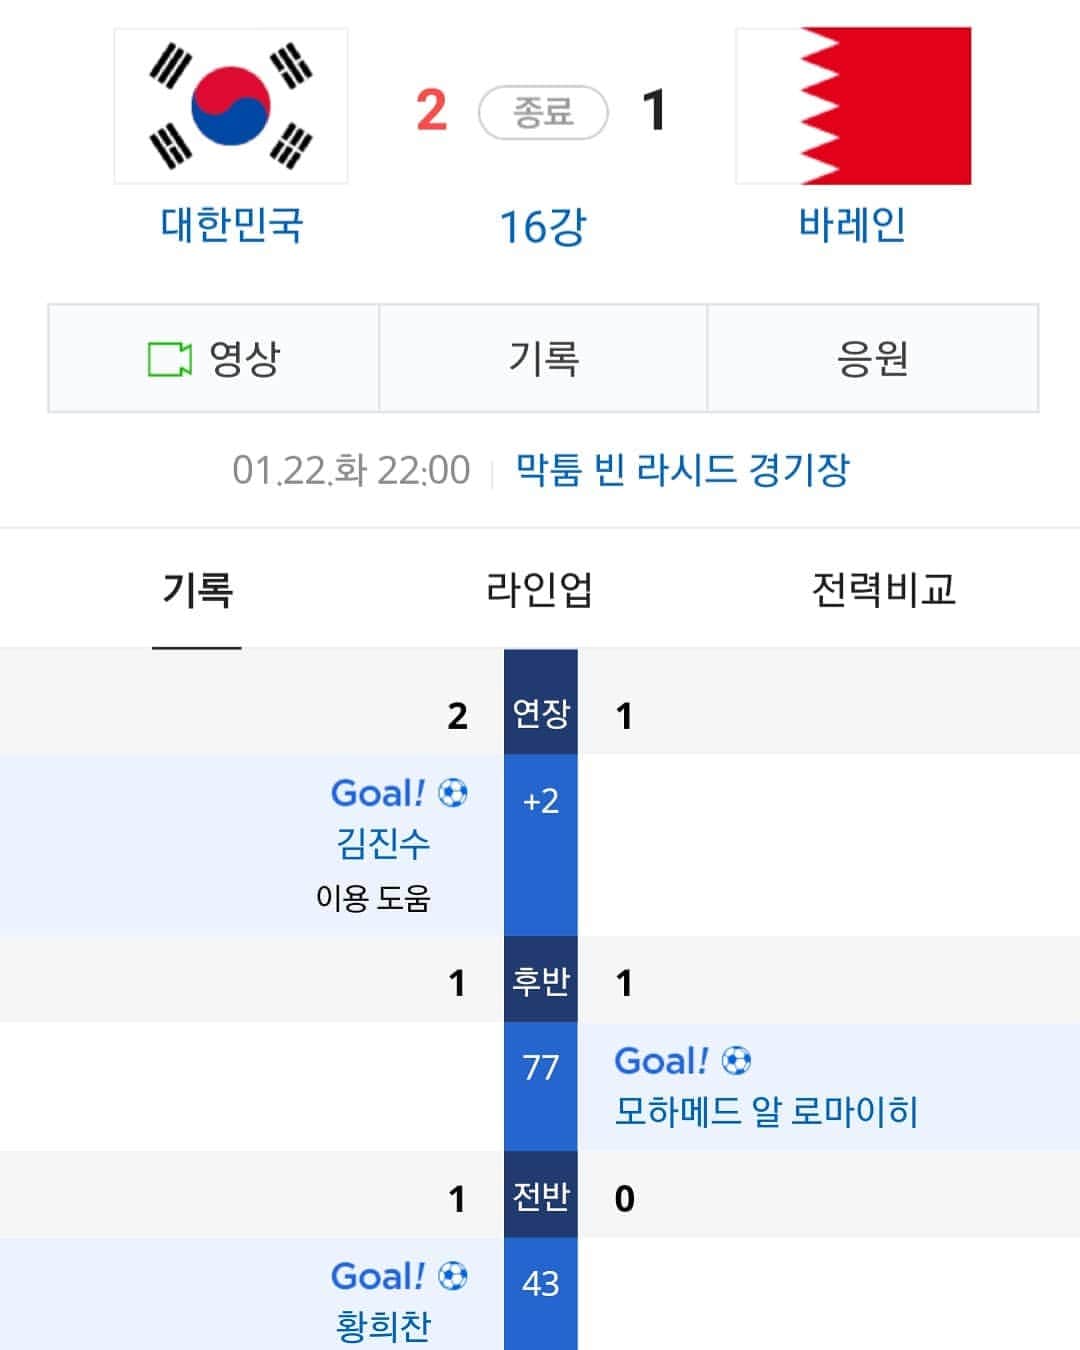This screenshot has height=1350, width=1080.
Task: Open the 바레인 team link
Action: point(852,225)
